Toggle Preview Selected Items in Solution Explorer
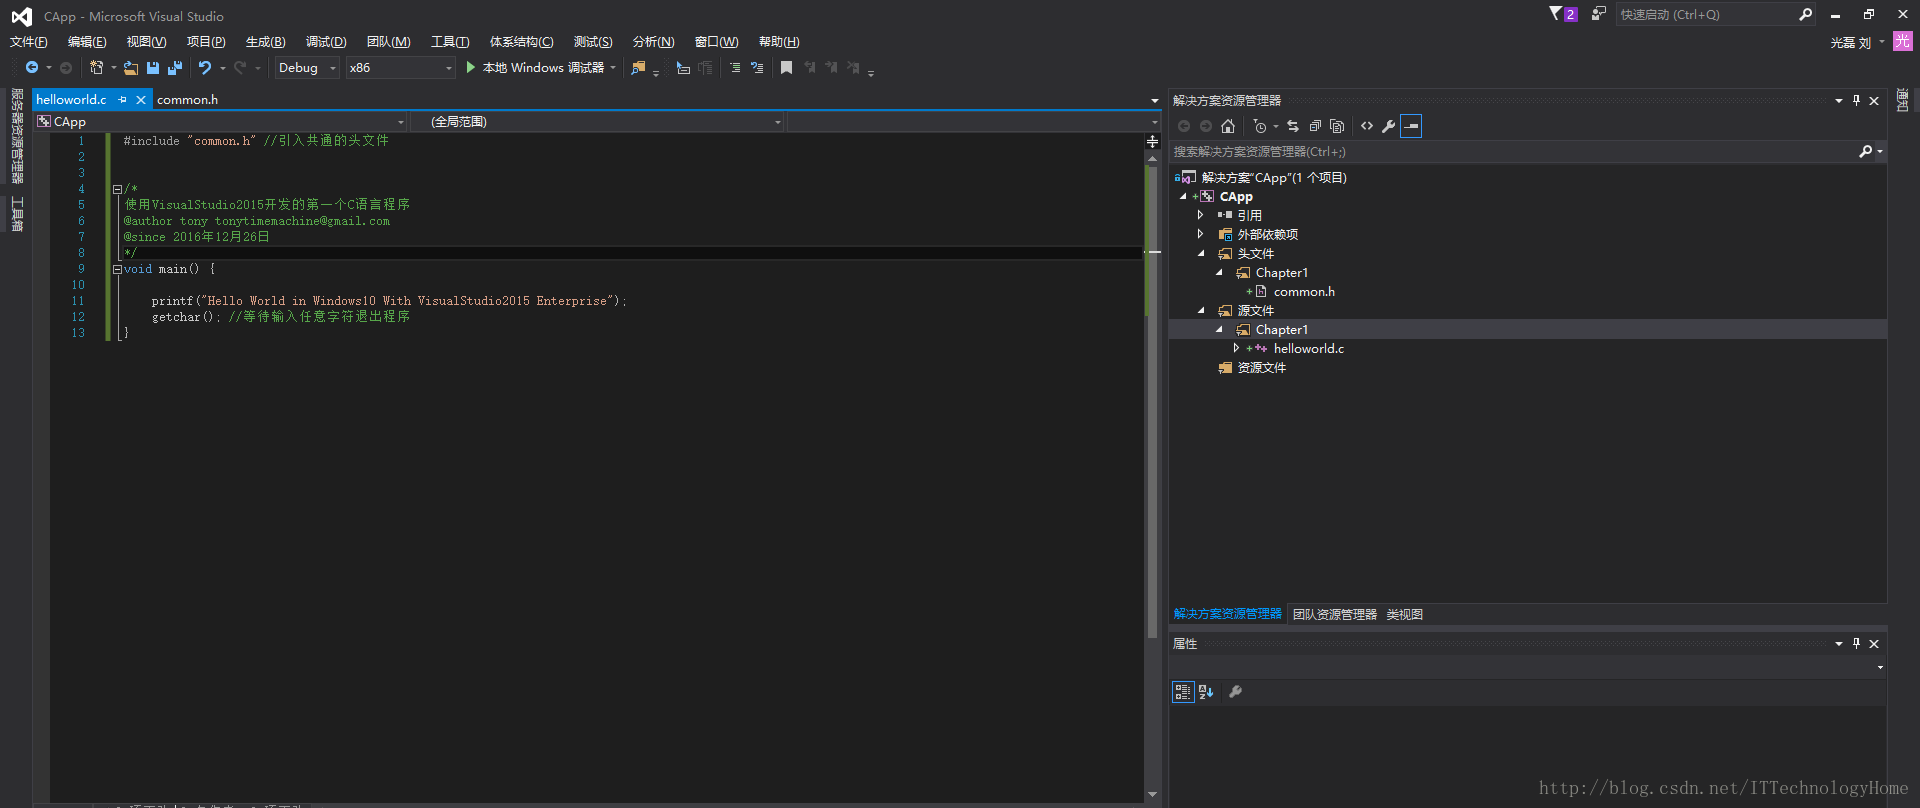 (1411, 126)
